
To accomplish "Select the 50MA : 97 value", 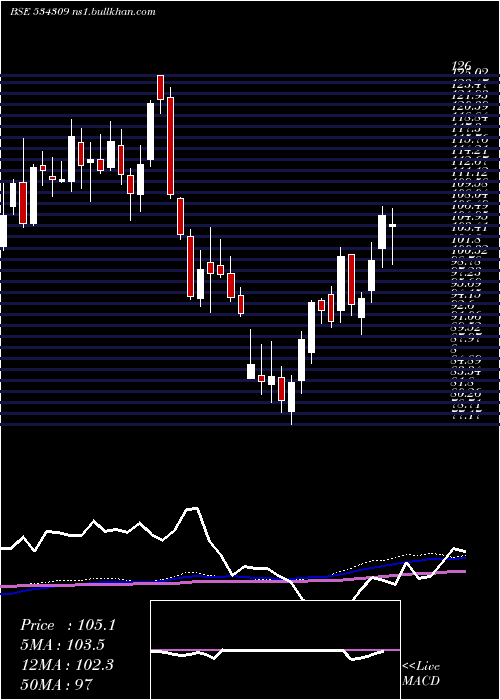I will pyautogui.click(x=57, y=684).
